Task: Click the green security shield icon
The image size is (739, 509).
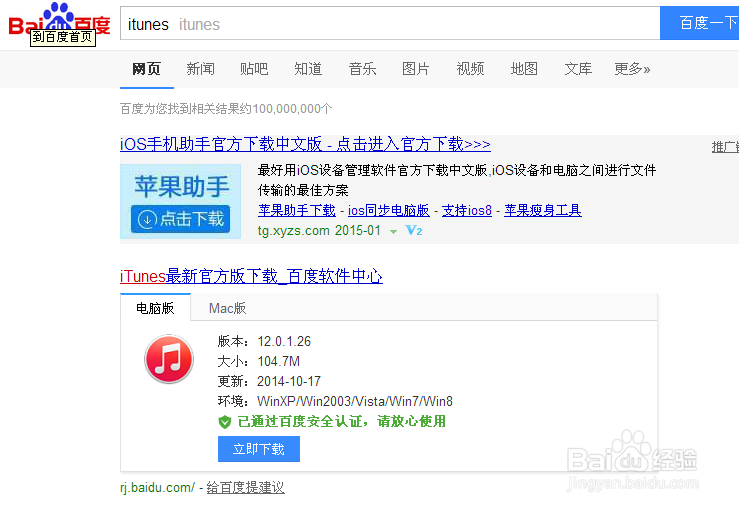Action: (x=225, y=422)
